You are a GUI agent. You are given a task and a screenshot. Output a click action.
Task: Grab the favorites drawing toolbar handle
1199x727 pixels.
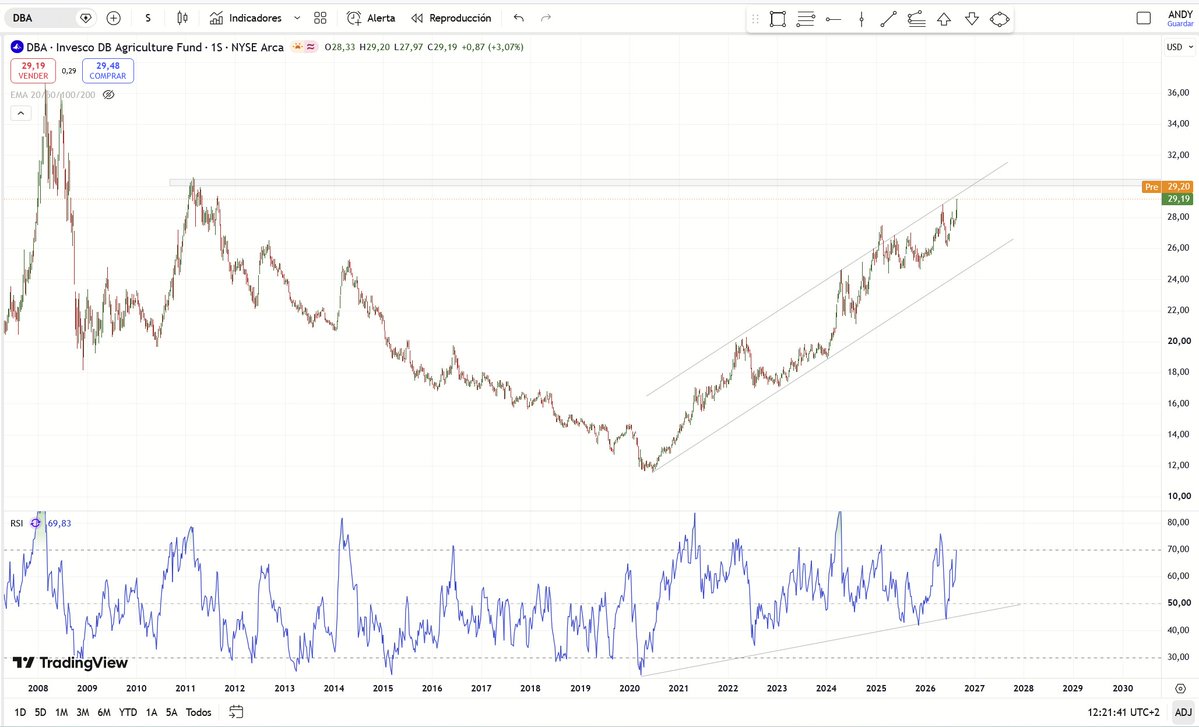(755, 19)
